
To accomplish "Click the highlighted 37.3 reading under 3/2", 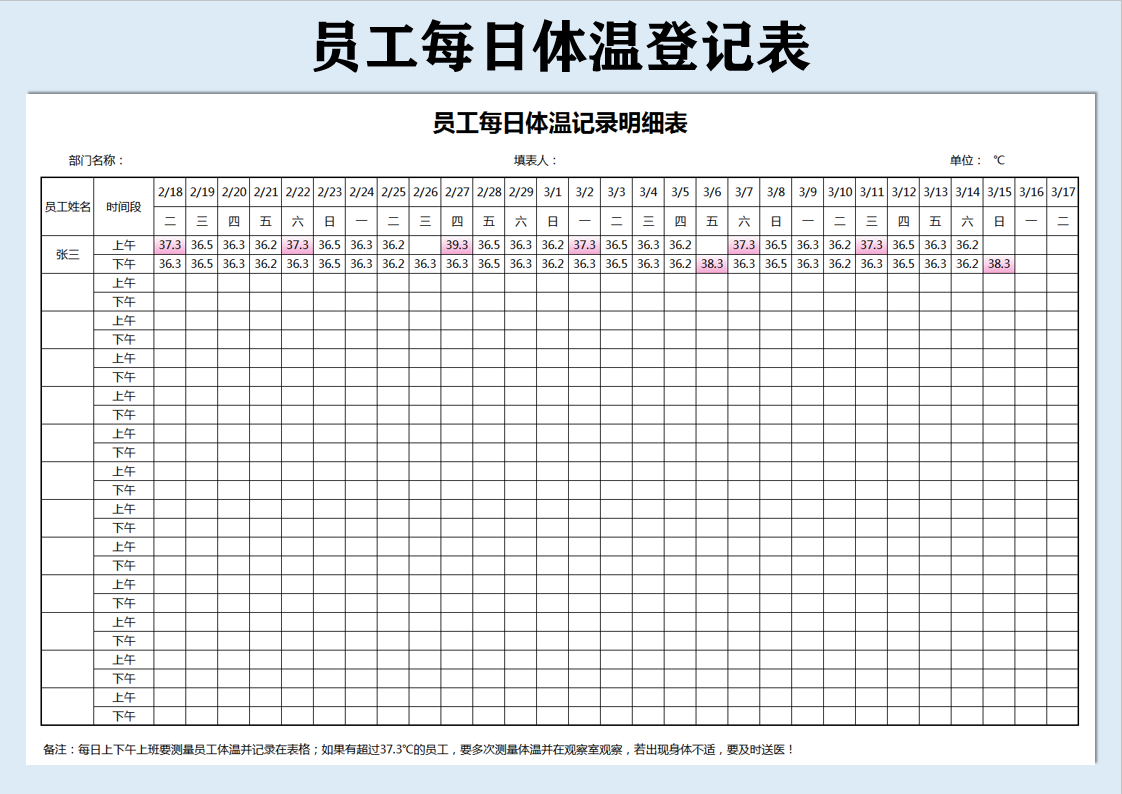I will [x=583, y=244].
